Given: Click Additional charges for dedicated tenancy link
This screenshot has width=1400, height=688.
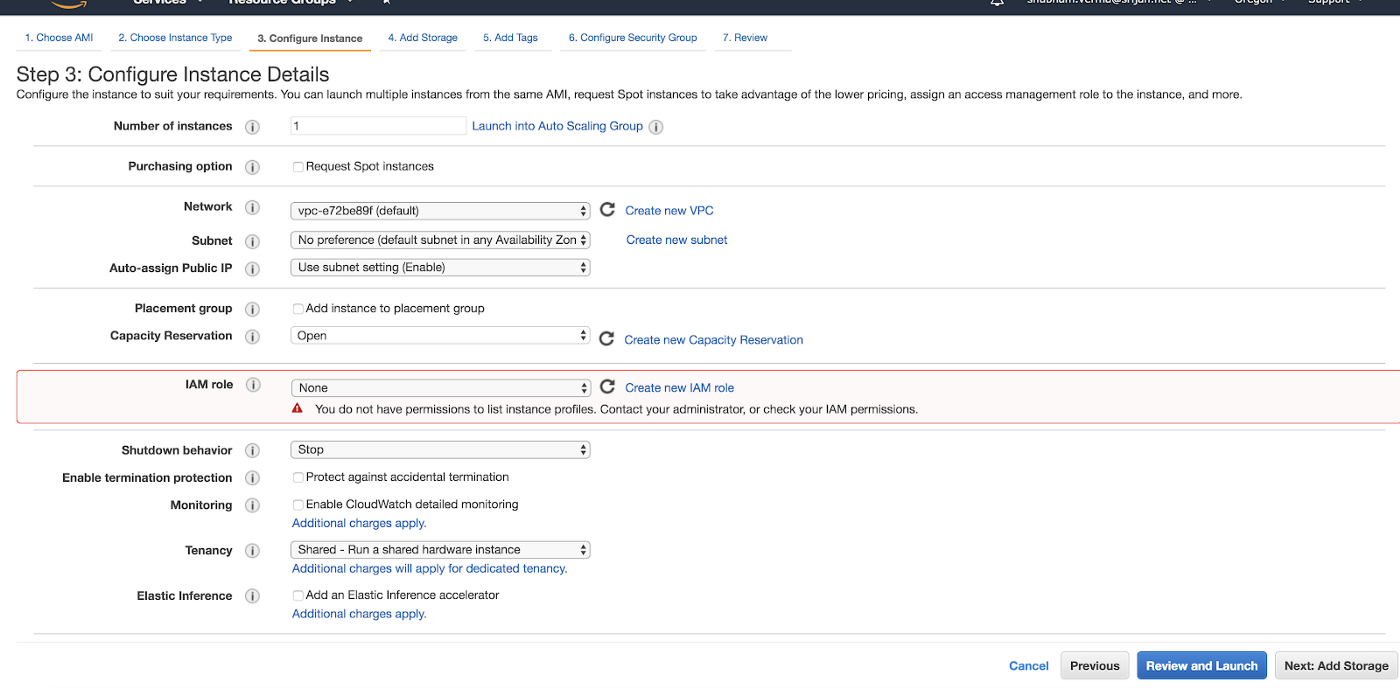Looking at the screenshot, I should click(430, 569).
